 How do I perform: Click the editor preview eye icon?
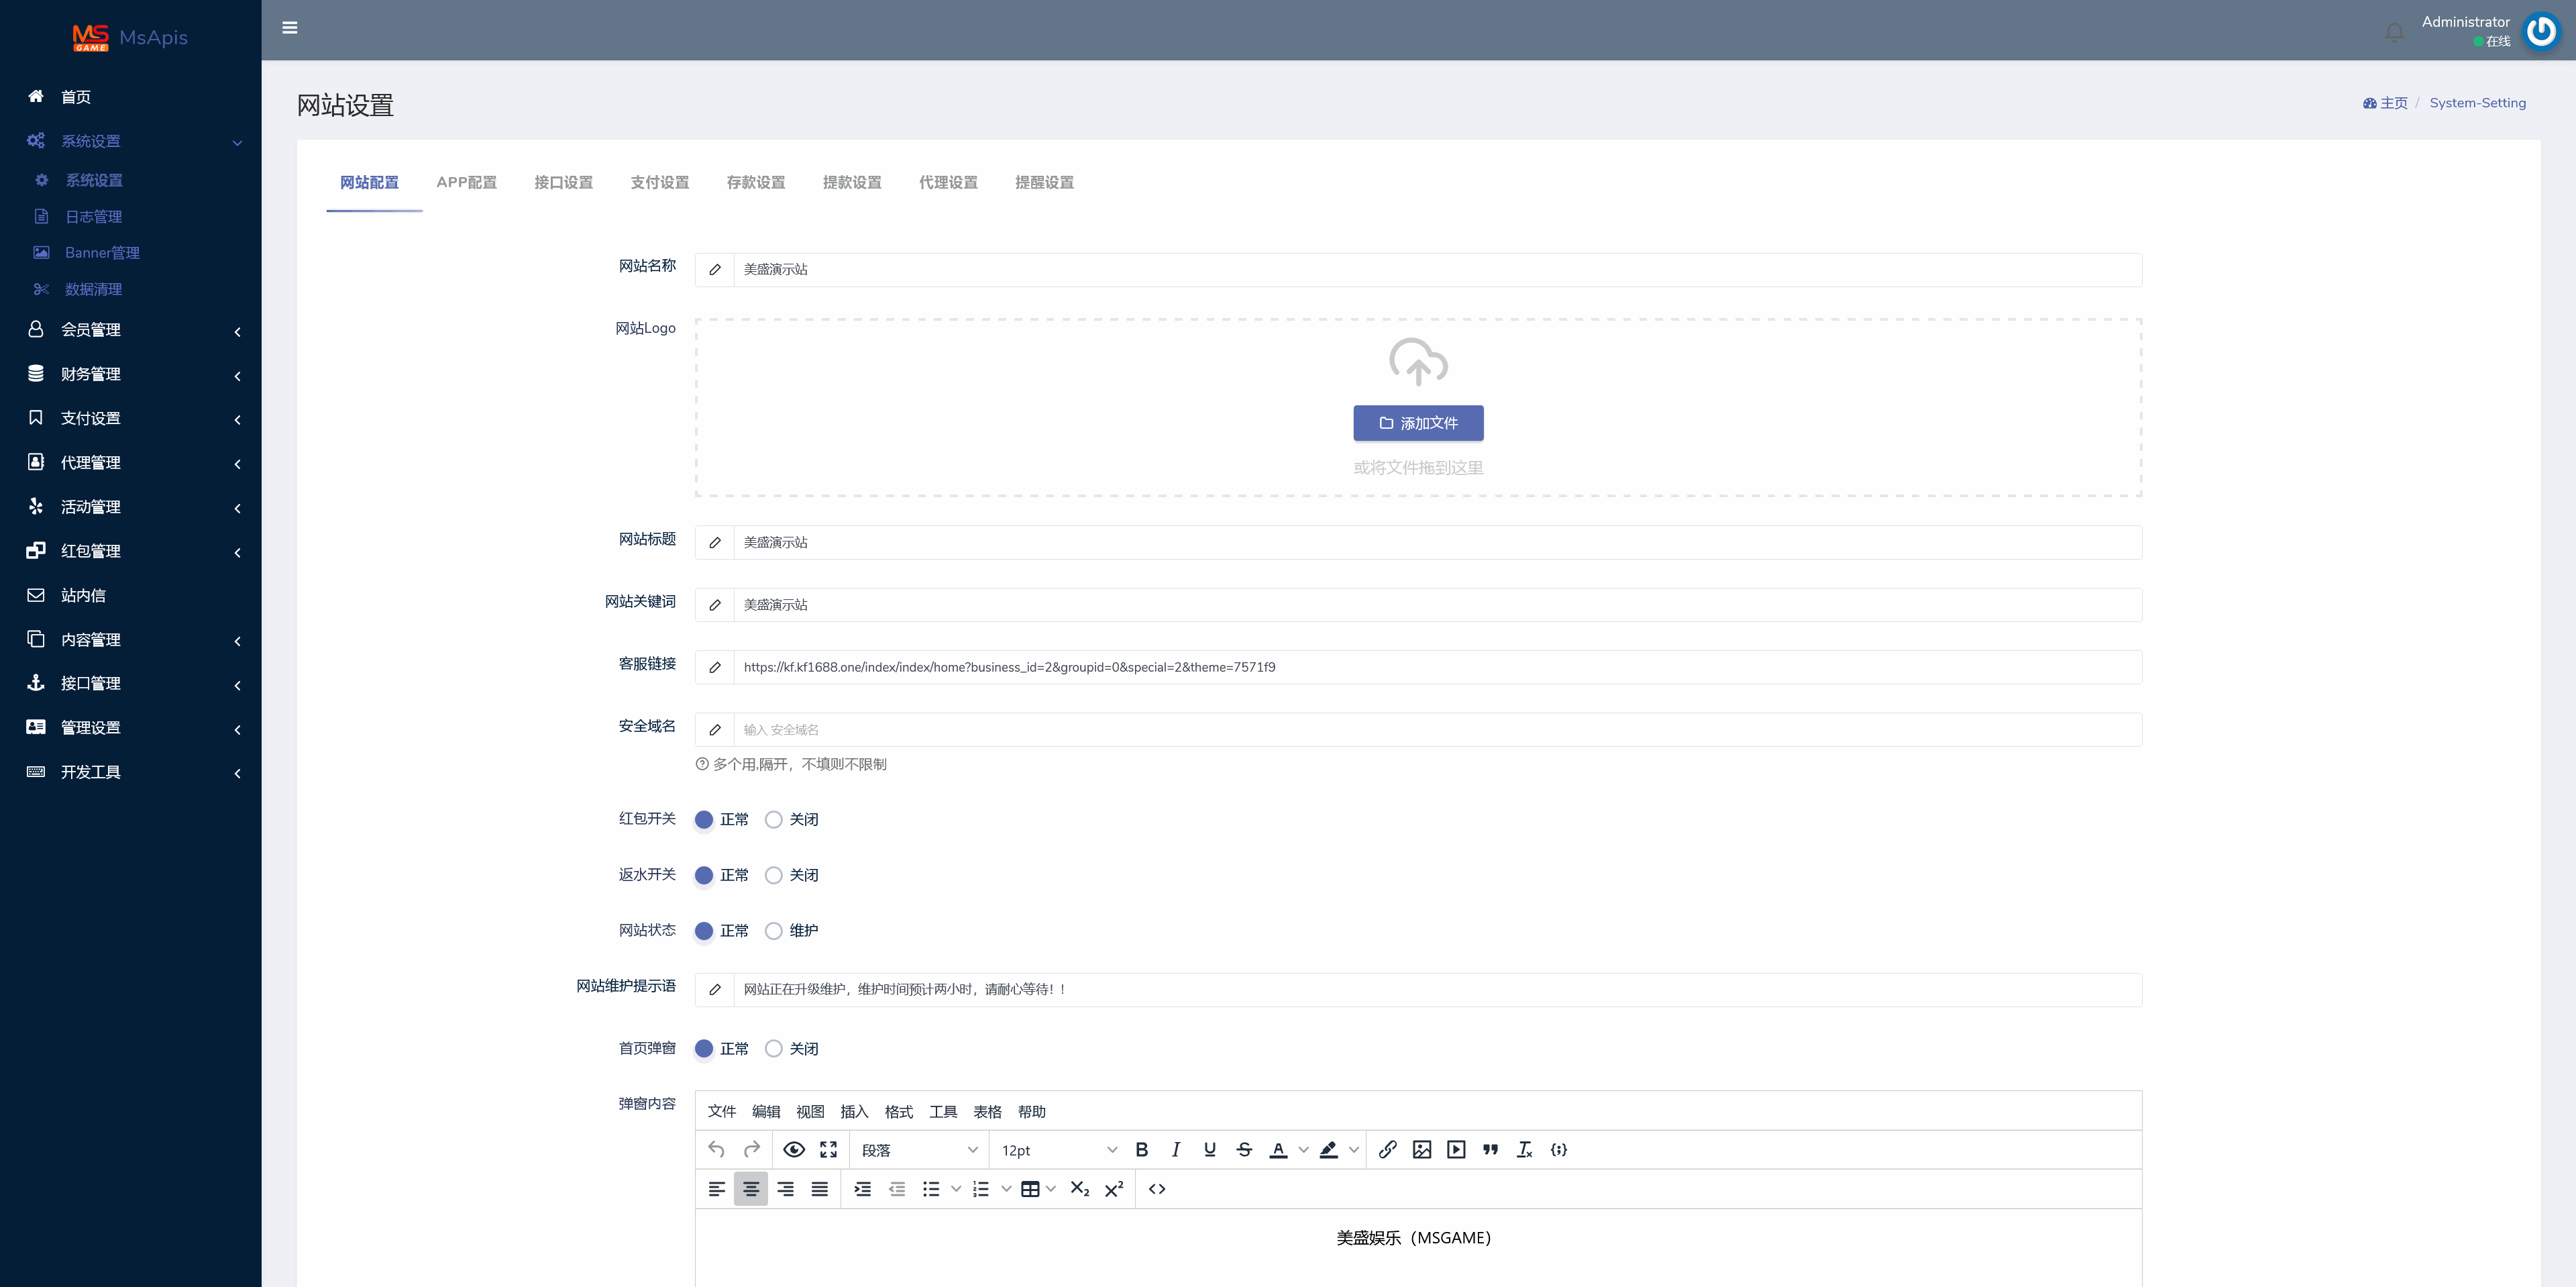point(794,1149)
